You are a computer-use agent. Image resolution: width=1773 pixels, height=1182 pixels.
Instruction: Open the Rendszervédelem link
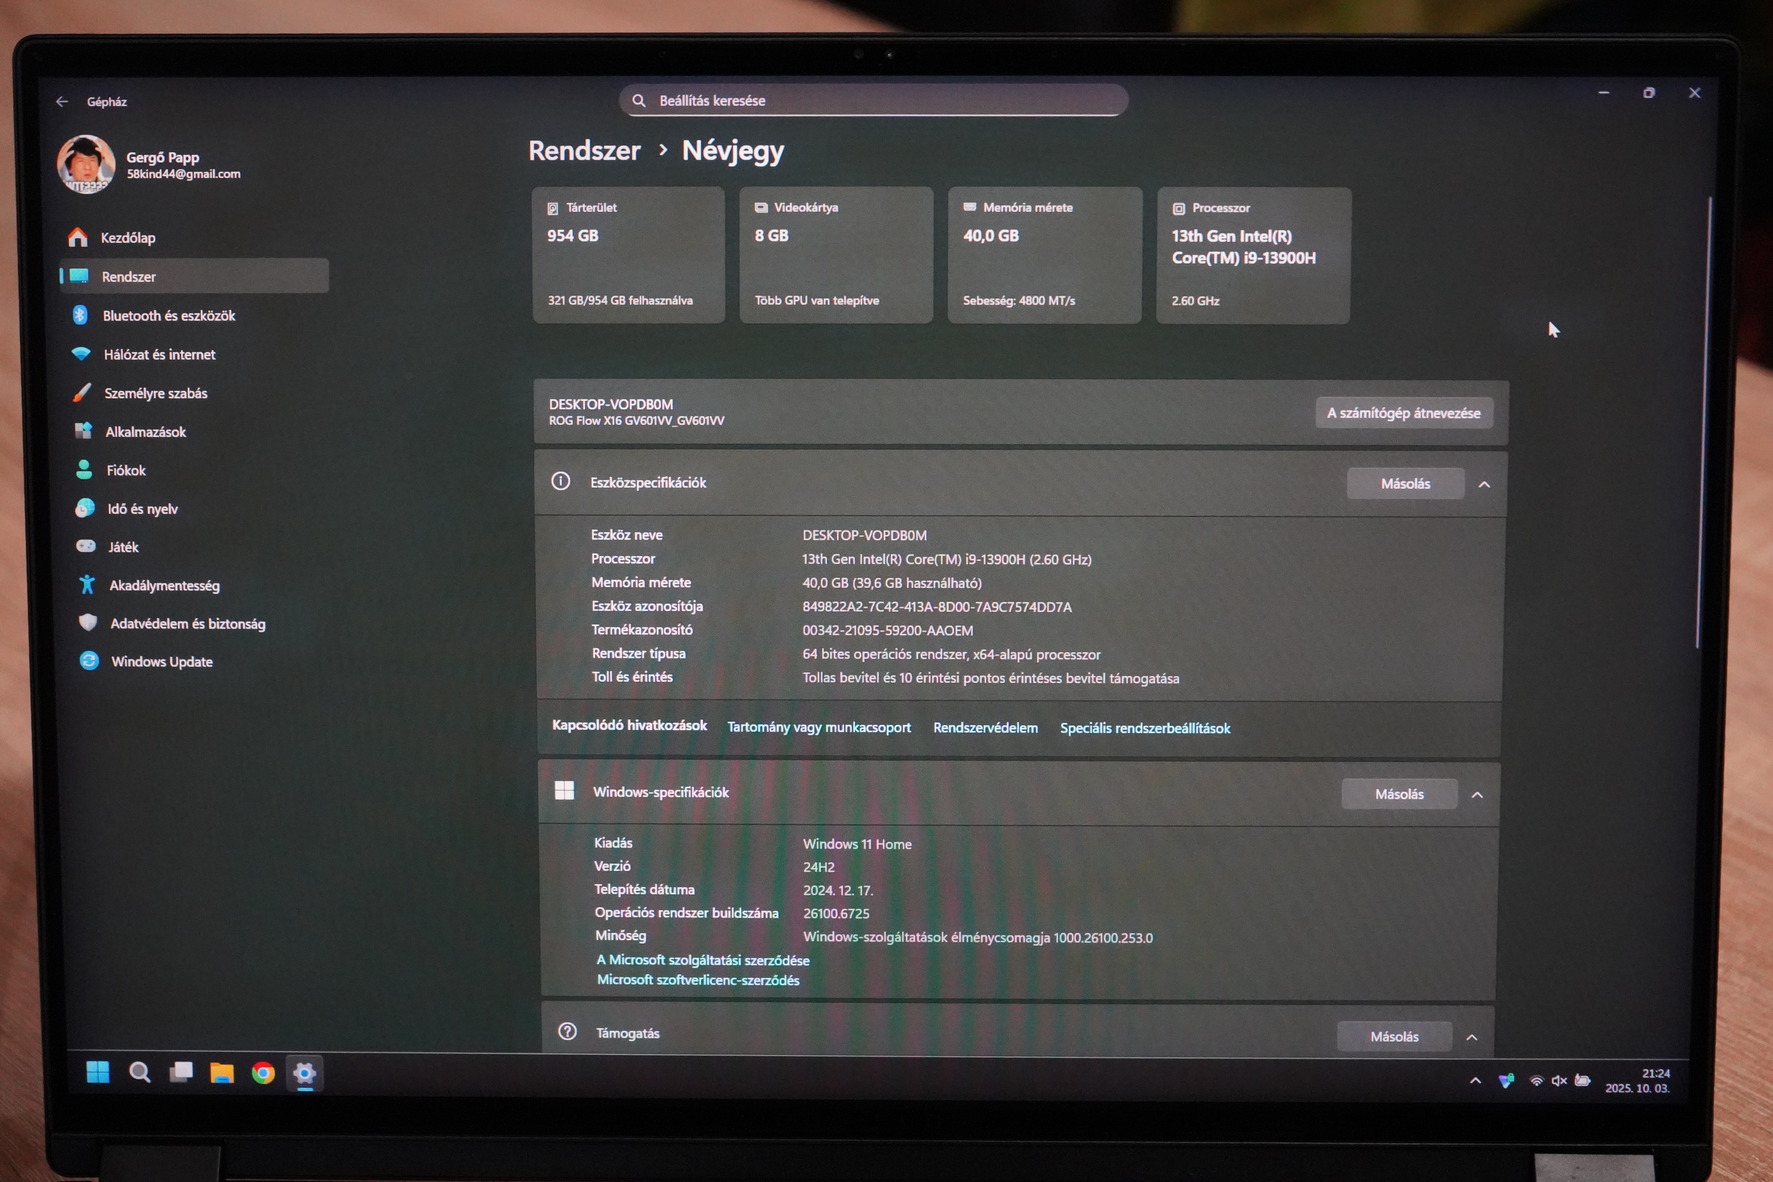[985, 728]
